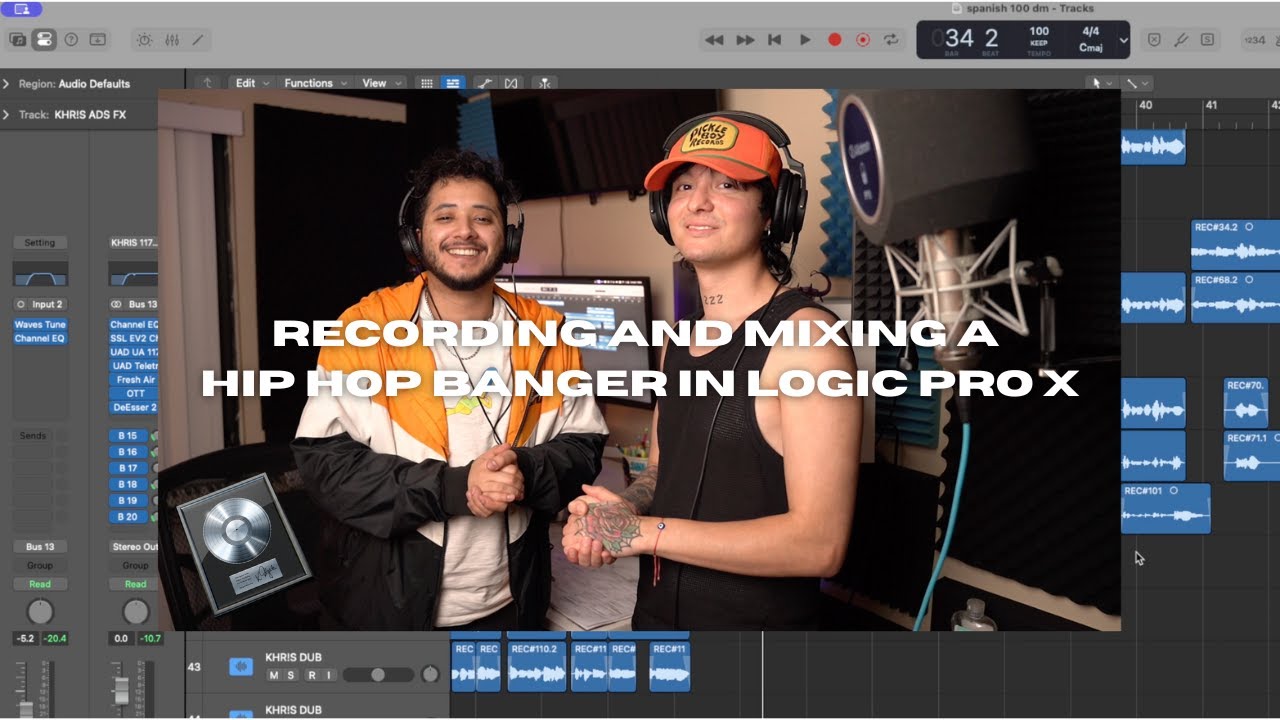This screenshot has height=720, width=1280.
Task: Open the left strip Read automation mode
Action: [x=40, y=584]
